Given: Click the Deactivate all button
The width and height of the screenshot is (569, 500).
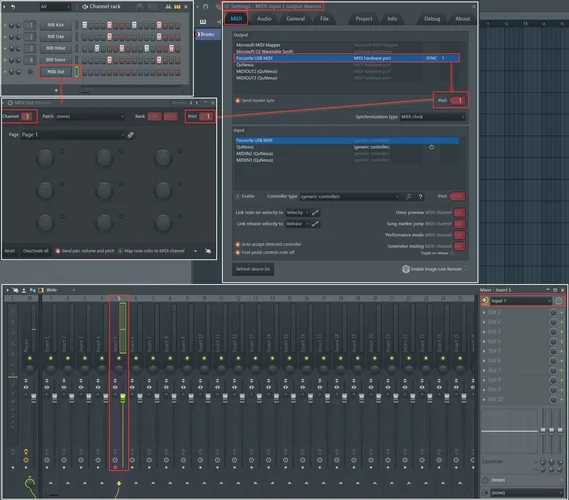Looking at the screenshot, I should tap(36, 251).
